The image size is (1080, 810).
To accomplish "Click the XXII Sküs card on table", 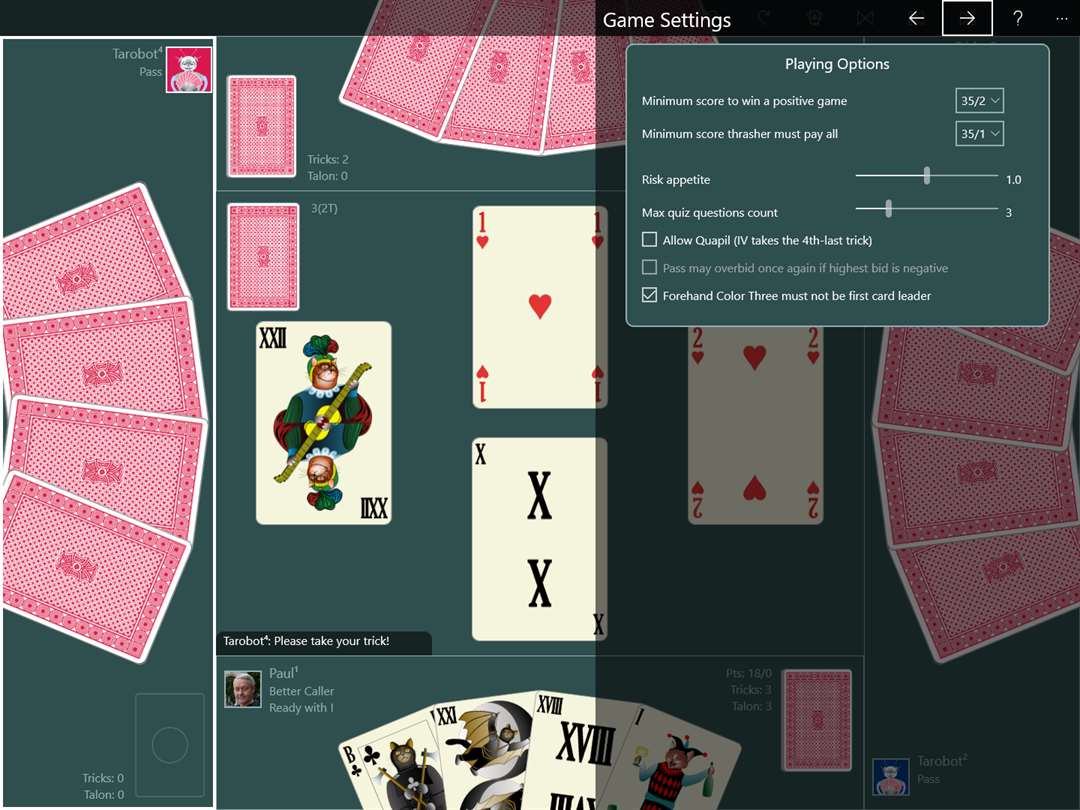I will click(324, 423).
